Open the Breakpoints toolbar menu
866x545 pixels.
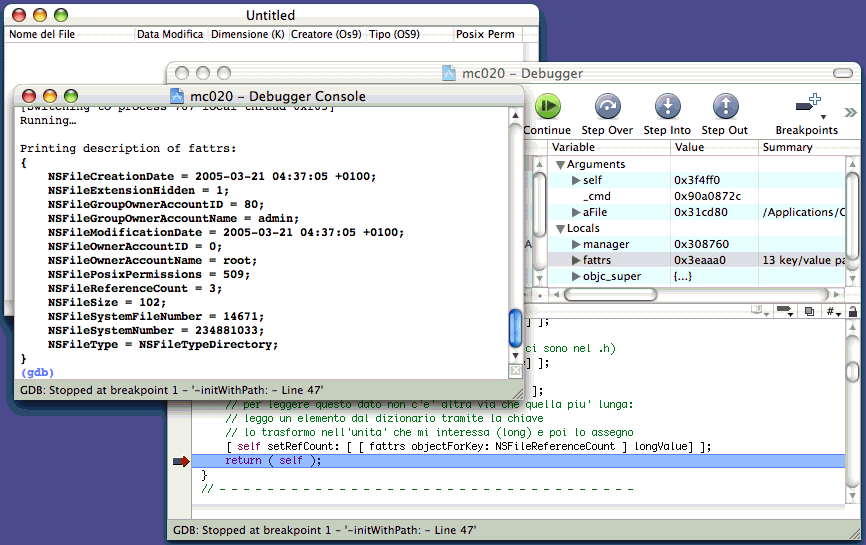(x=807, y=108)
